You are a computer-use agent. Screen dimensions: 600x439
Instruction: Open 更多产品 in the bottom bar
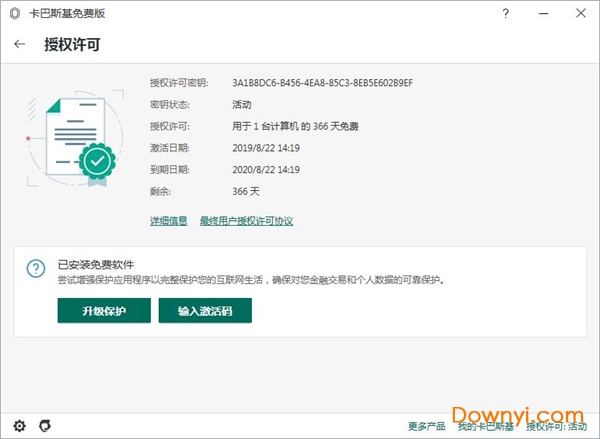426,426
